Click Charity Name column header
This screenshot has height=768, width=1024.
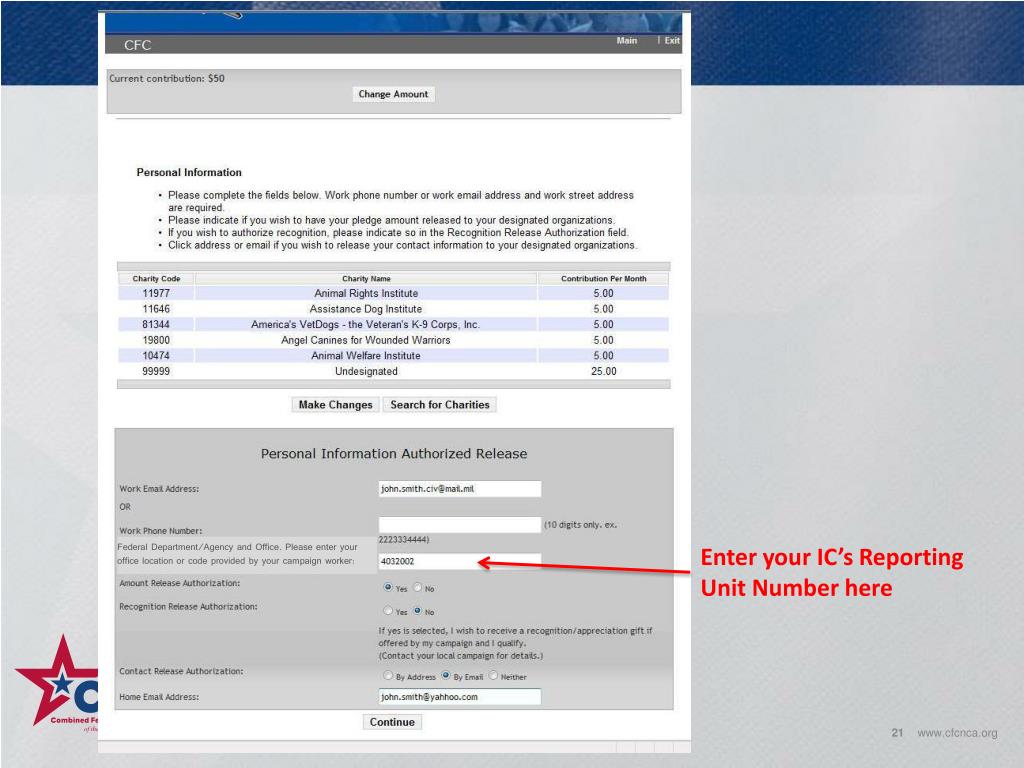point(366,278)
